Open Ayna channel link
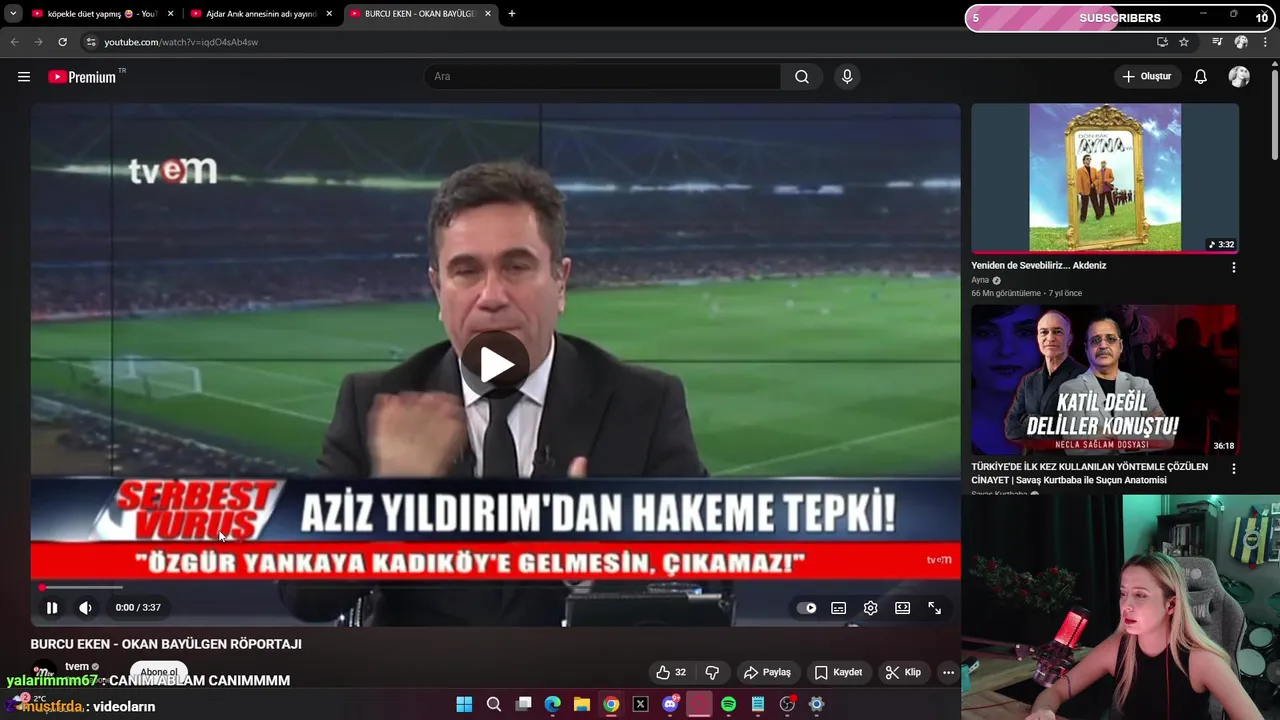This screenshot has width=1280, height=720. (x=980, y=280)
